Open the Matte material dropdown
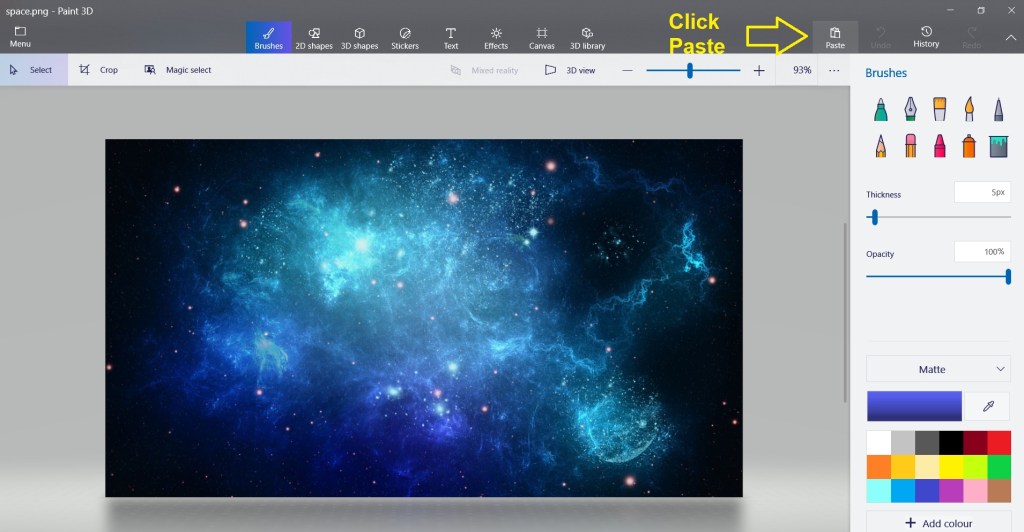Viewport: 1024px width, 532px height. coord(938,369)
